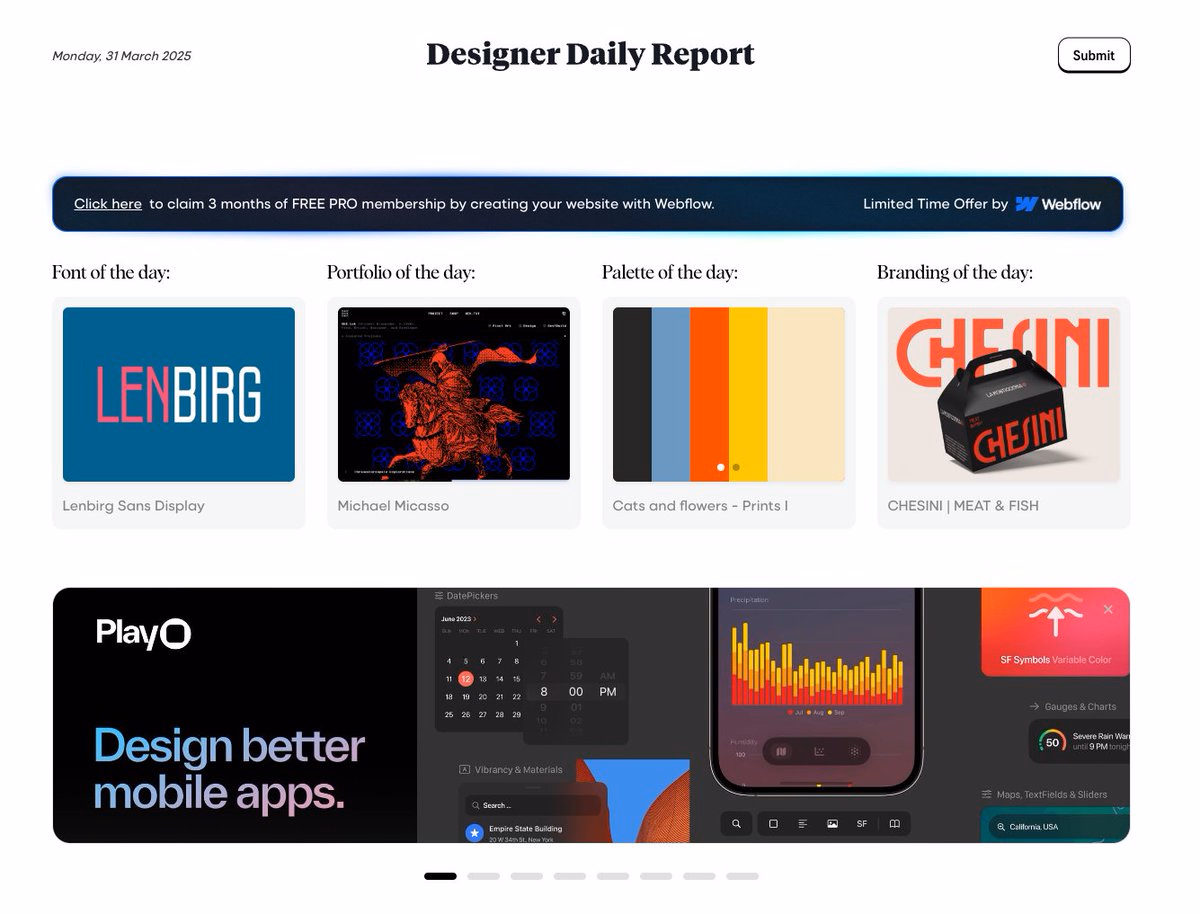Click 'Lenbirg Sans Display' caption
The height and width of the screenshot is (914, 1200).
tap(134, 506)
